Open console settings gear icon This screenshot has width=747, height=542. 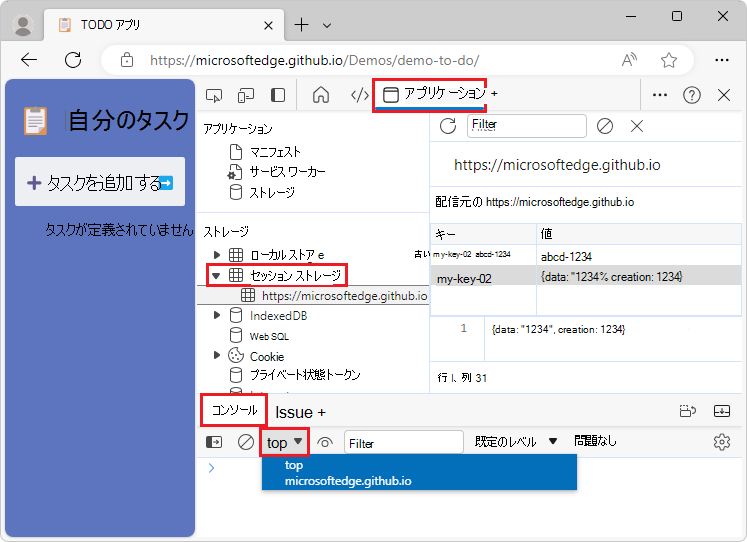coord(722,442)
